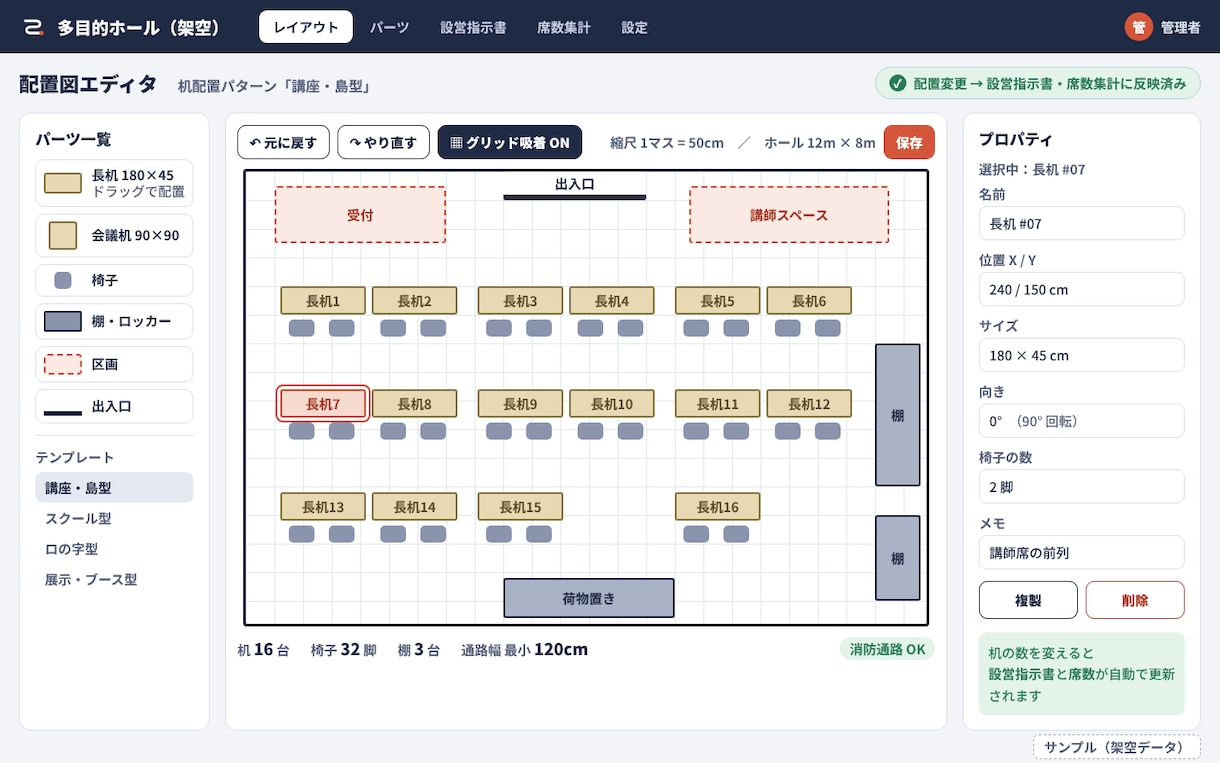The width and height of the screenshot is (1220, 763).
Task: Apply the スクール型 template
Action: point(114,518)
